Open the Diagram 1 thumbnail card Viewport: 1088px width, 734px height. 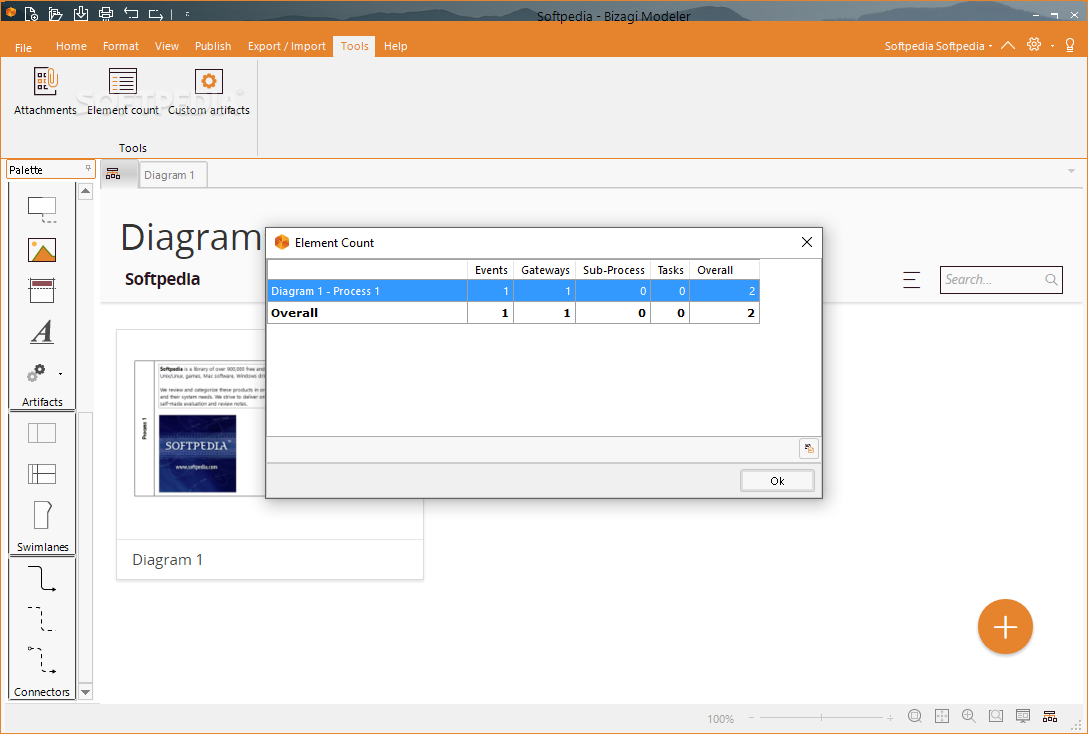coord(269,454)
